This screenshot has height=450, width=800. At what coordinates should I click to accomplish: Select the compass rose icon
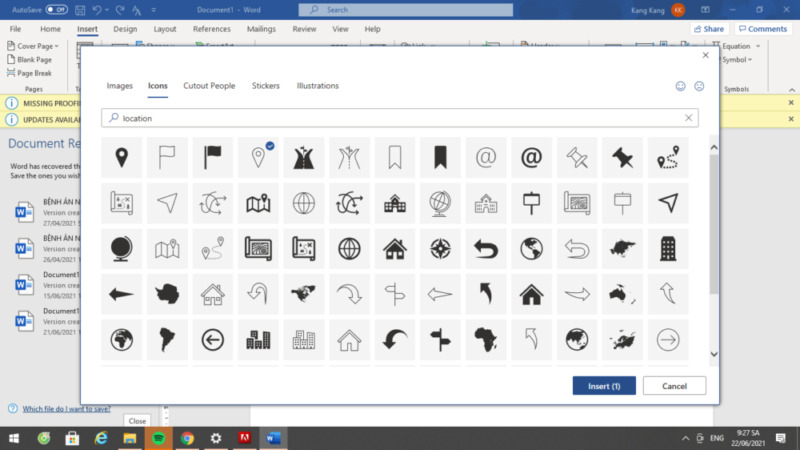point(441,248)
